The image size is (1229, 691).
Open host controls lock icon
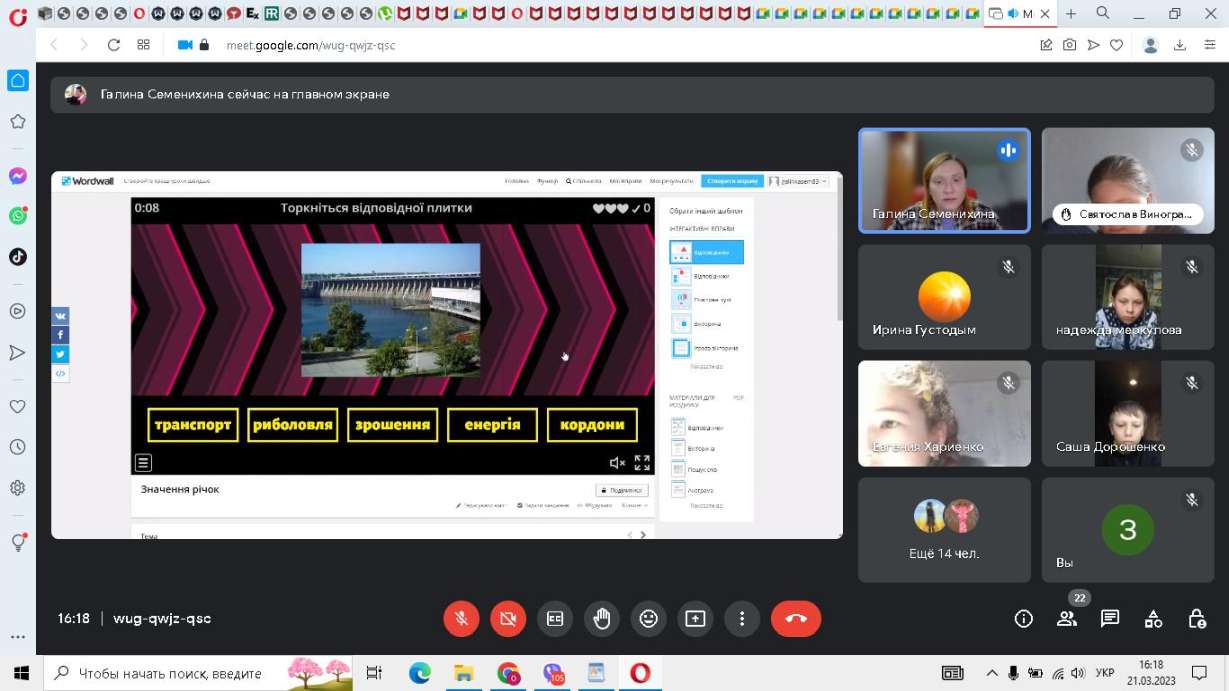coord(1196,619)
